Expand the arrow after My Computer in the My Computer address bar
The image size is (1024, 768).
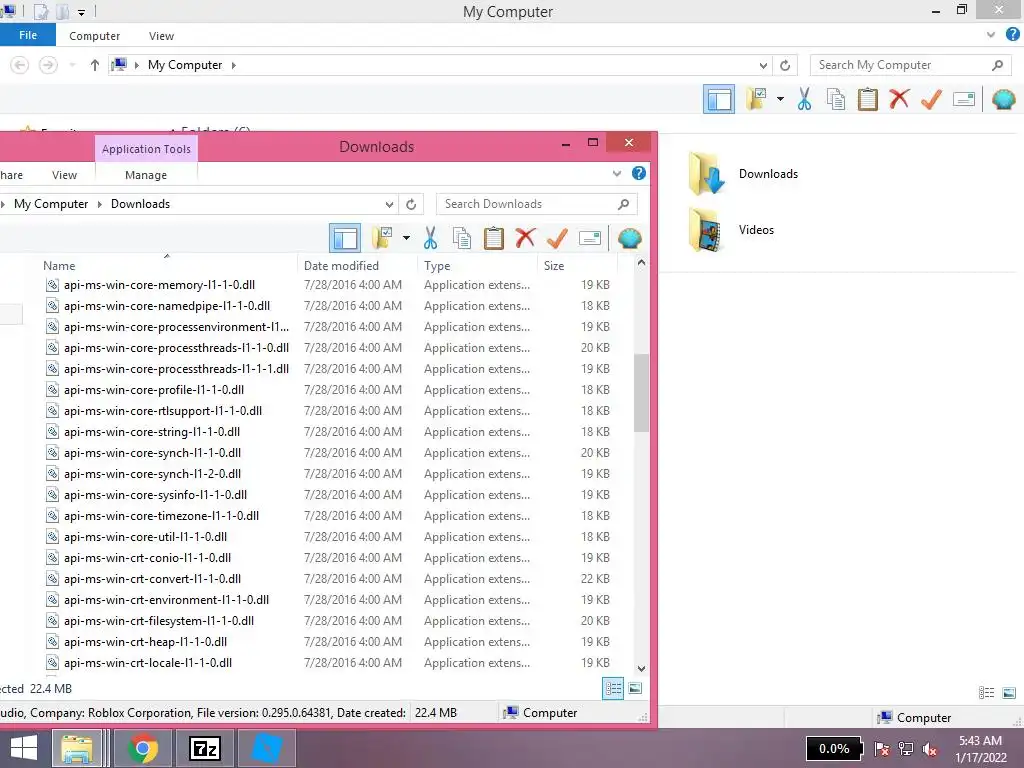(233, 65)
